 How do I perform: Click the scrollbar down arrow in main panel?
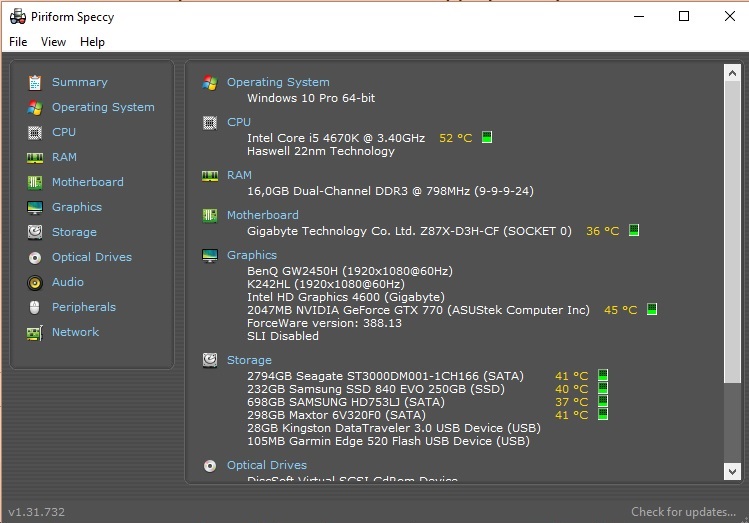point(732,471)
